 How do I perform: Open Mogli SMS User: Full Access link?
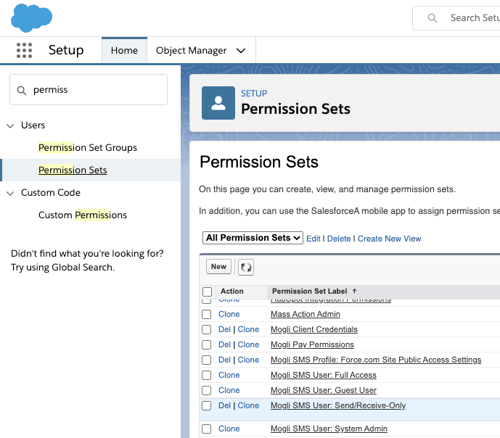pyautogui.click(x=323, y=375)
